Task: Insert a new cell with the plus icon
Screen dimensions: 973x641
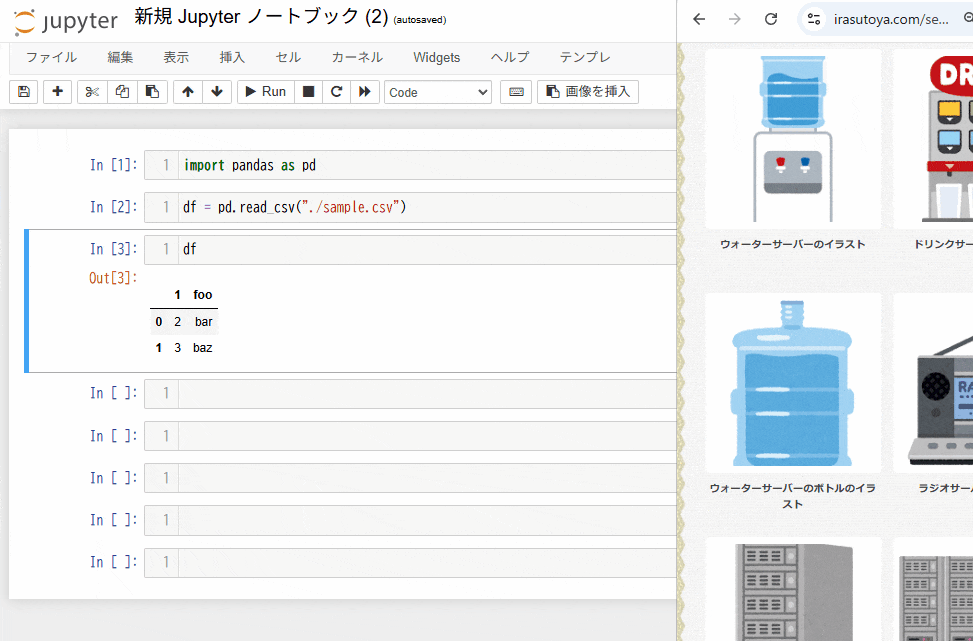Action: (x=57, y=91)
